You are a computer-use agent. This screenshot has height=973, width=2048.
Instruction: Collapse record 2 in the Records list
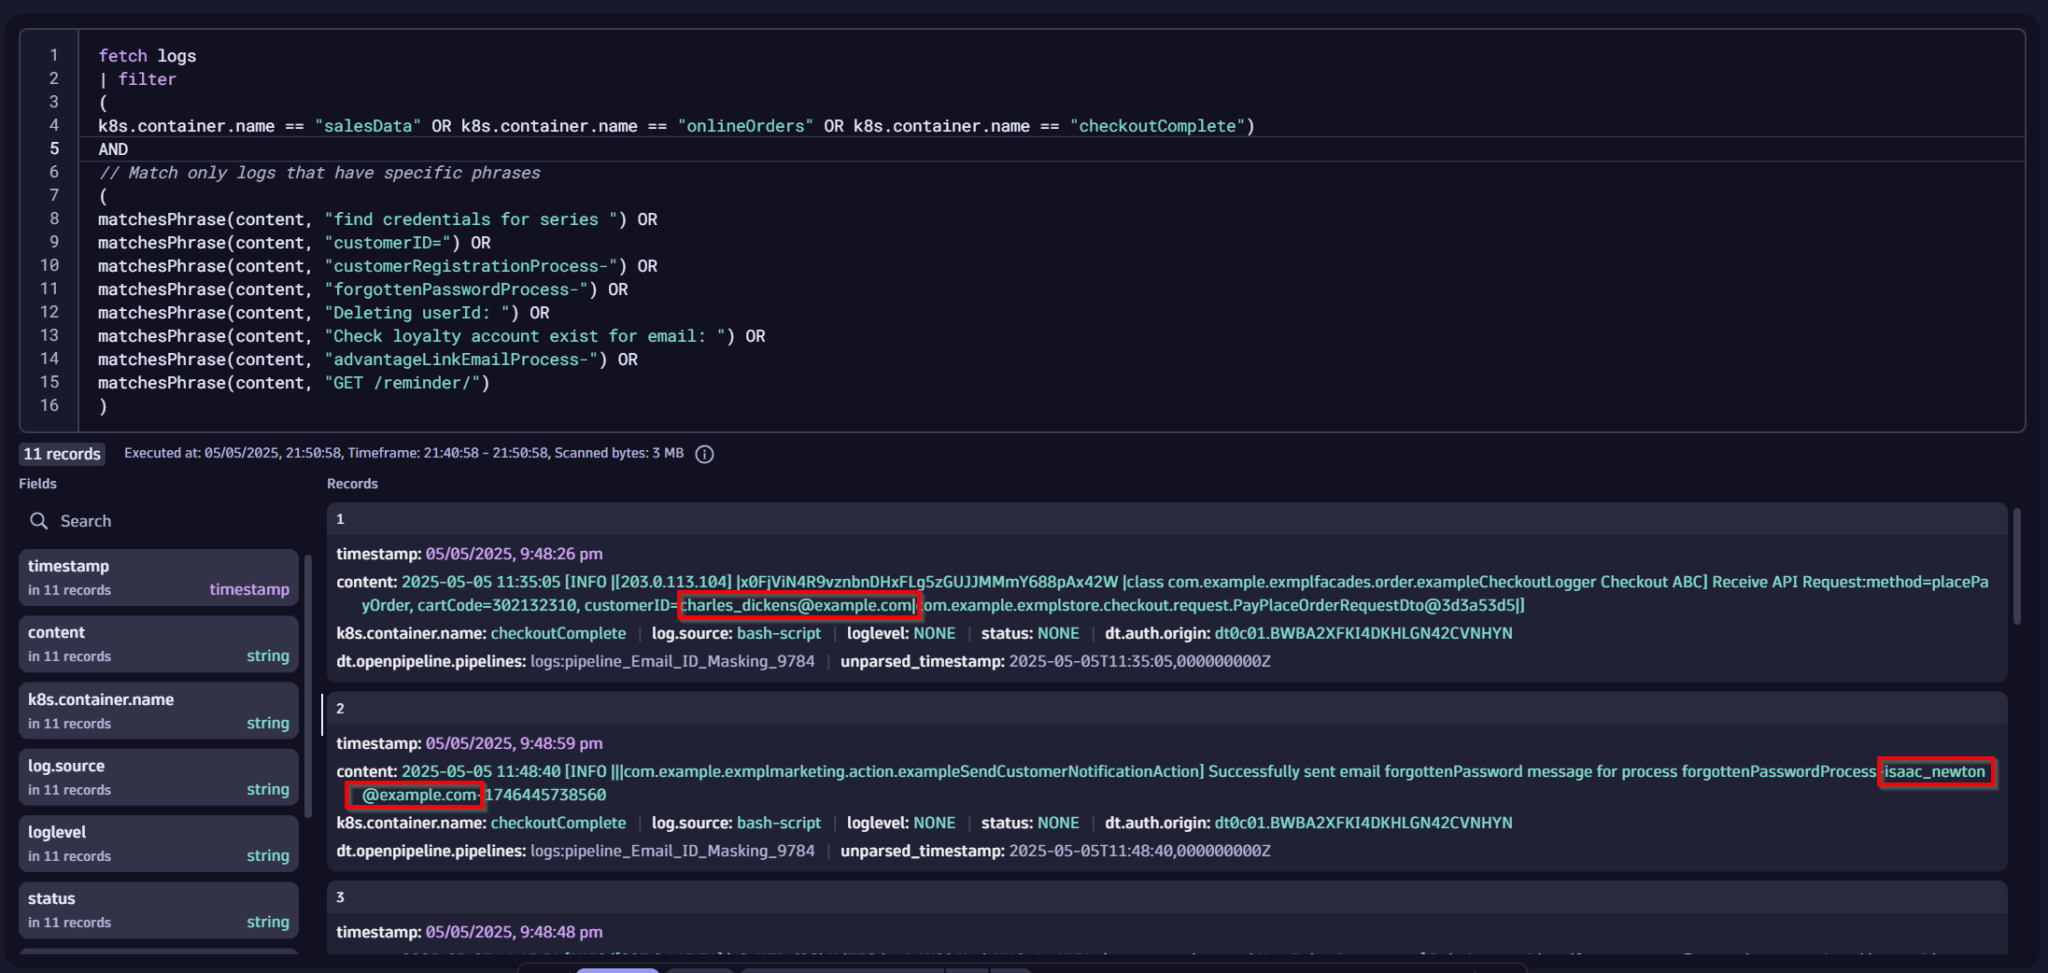pos(341,708)
